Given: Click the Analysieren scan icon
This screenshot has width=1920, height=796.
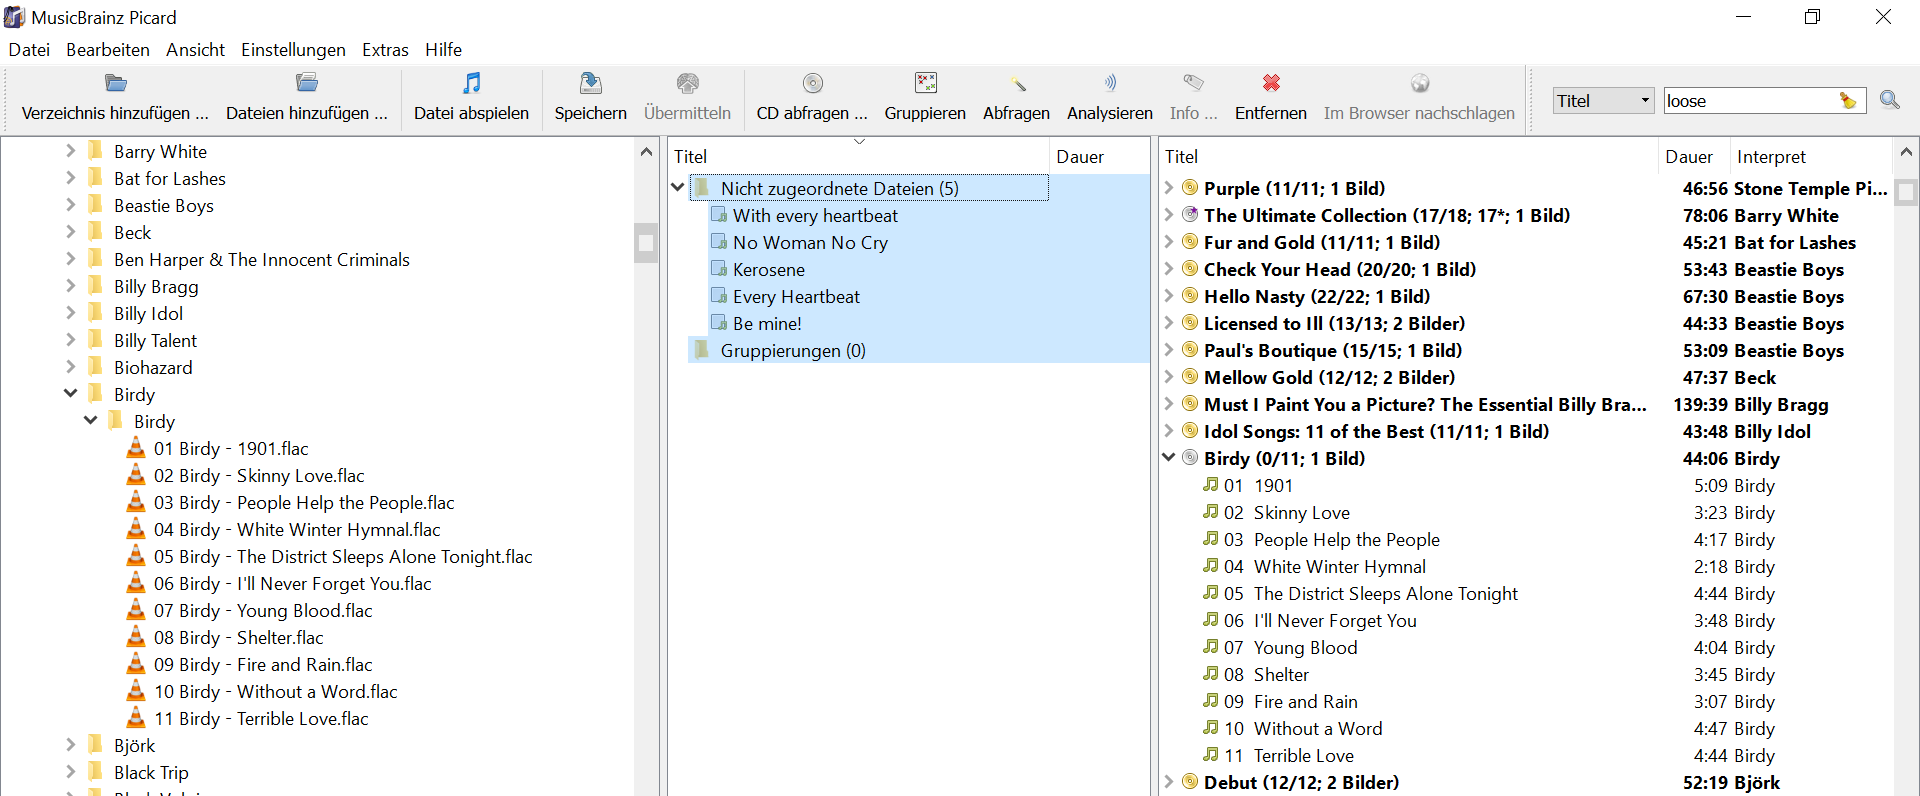Looking at the screenshot, I should coord(1110,83).
